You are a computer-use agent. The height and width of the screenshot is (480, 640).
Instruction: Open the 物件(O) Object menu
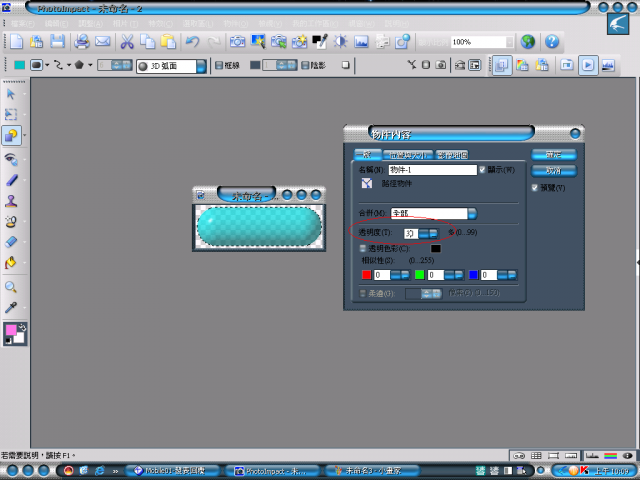click(236, 24)
